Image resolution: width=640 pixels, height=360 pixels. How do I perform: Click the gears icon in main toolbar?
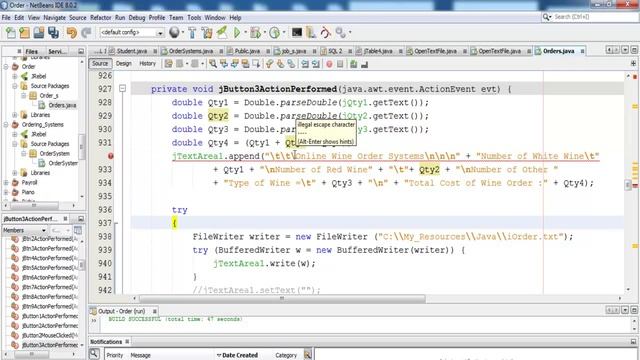pos(340,33)
